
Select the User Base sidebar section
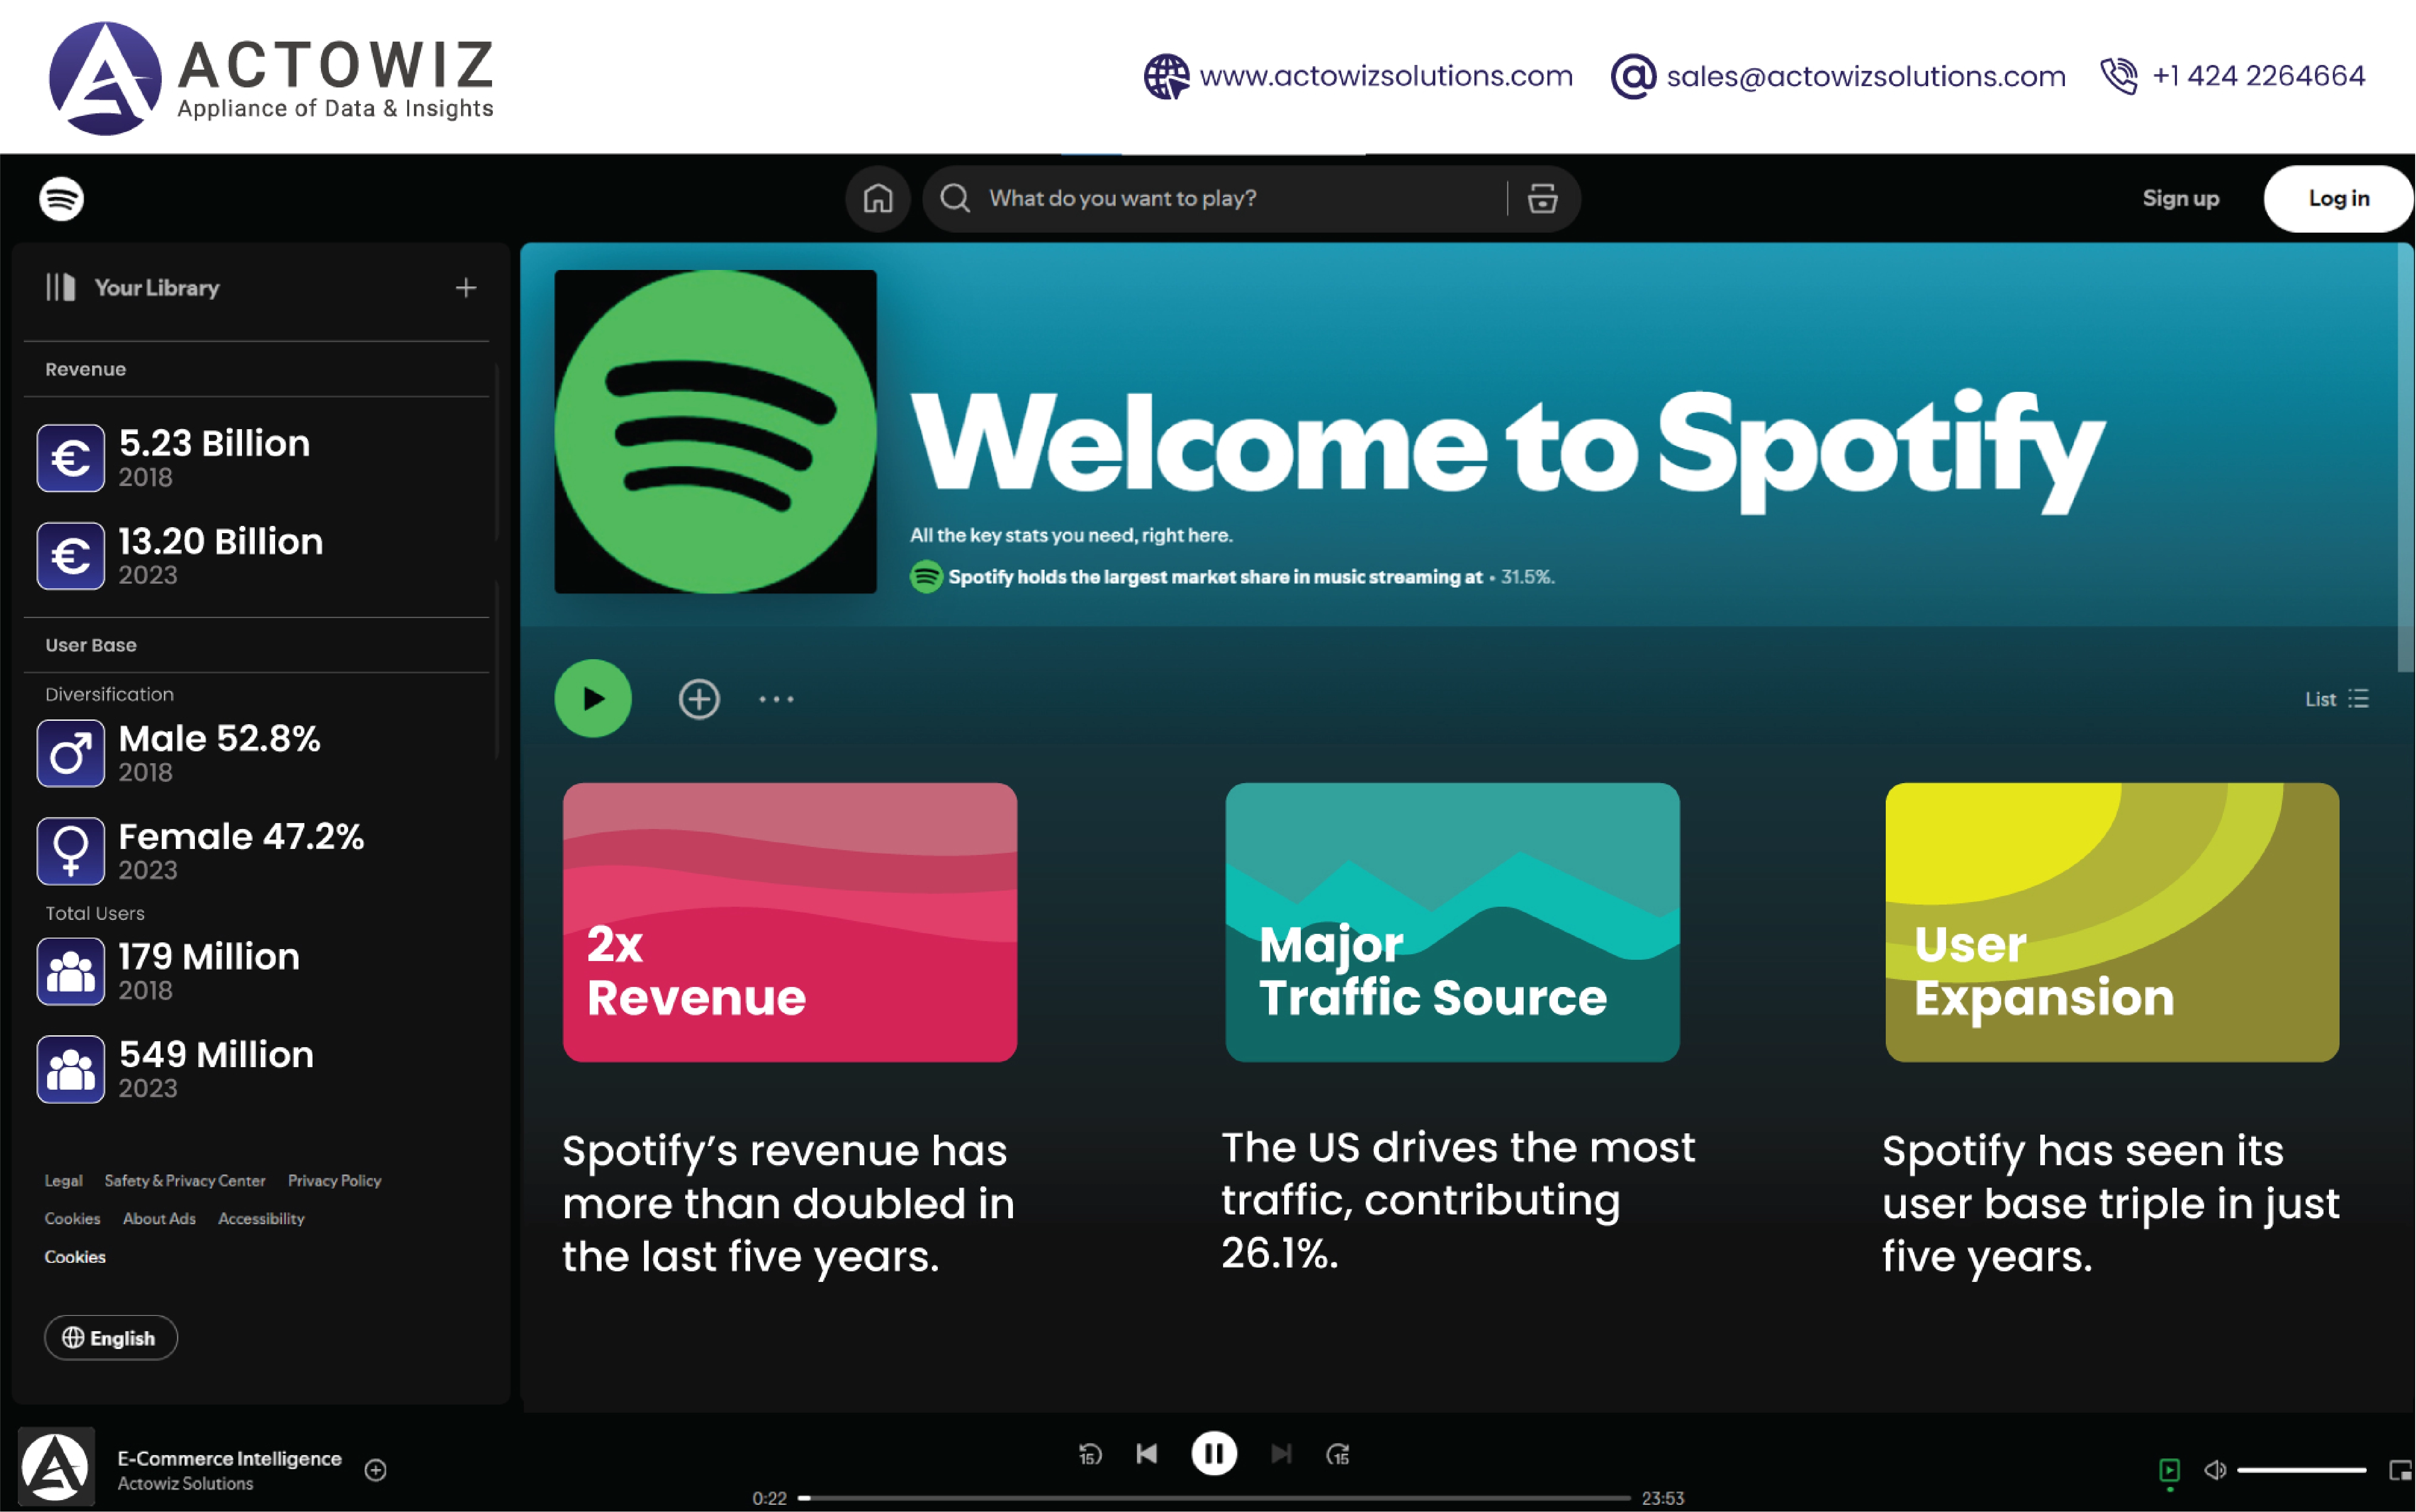(x=91, y=645)
